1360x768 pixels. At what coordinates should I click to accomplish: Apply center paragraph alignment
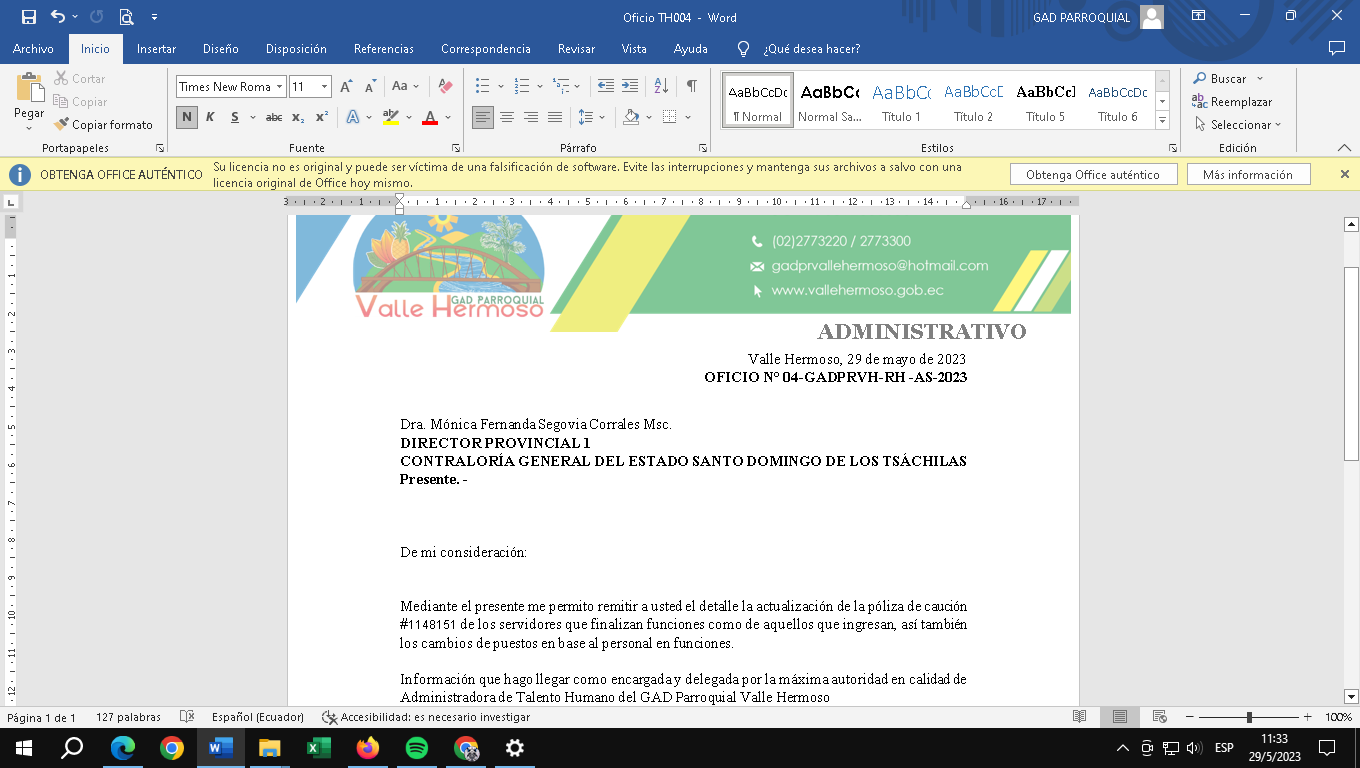(x=507, y=117)
